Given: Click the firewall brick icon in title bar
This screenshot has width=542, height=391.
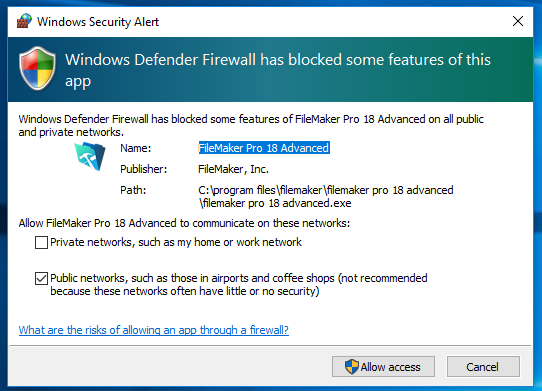Looking at the screenshot, I should click(x=24, y=21).
